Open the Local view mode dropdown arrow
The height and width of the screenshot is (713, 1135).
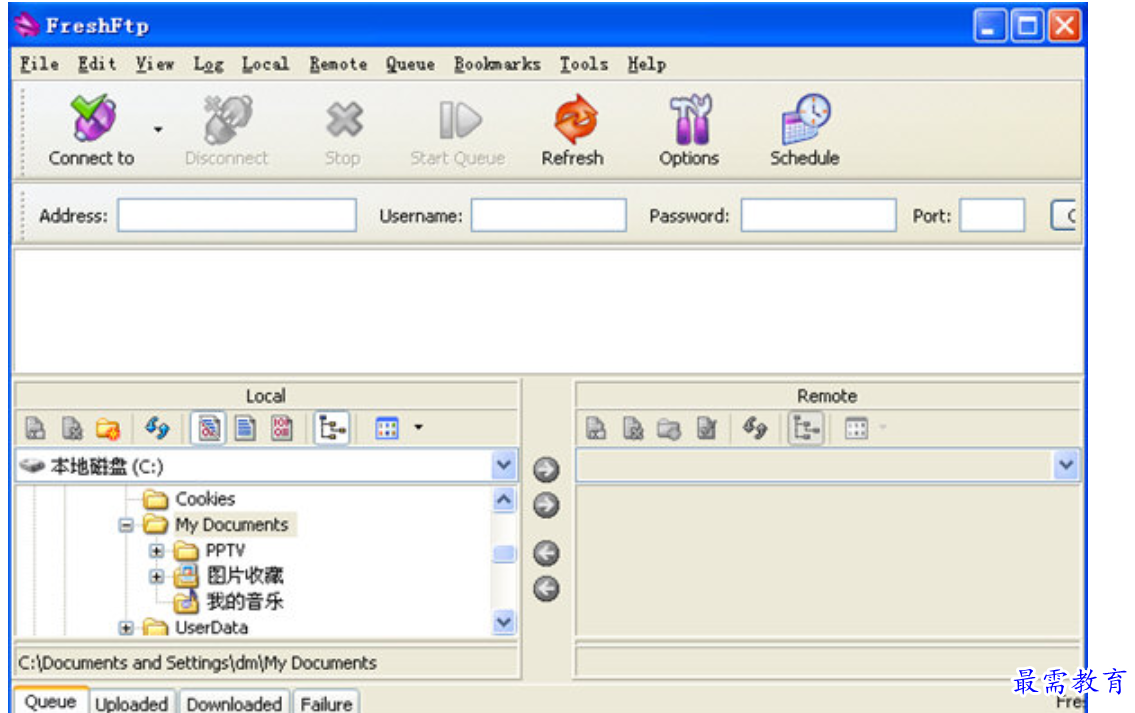[x=418, y=427]
